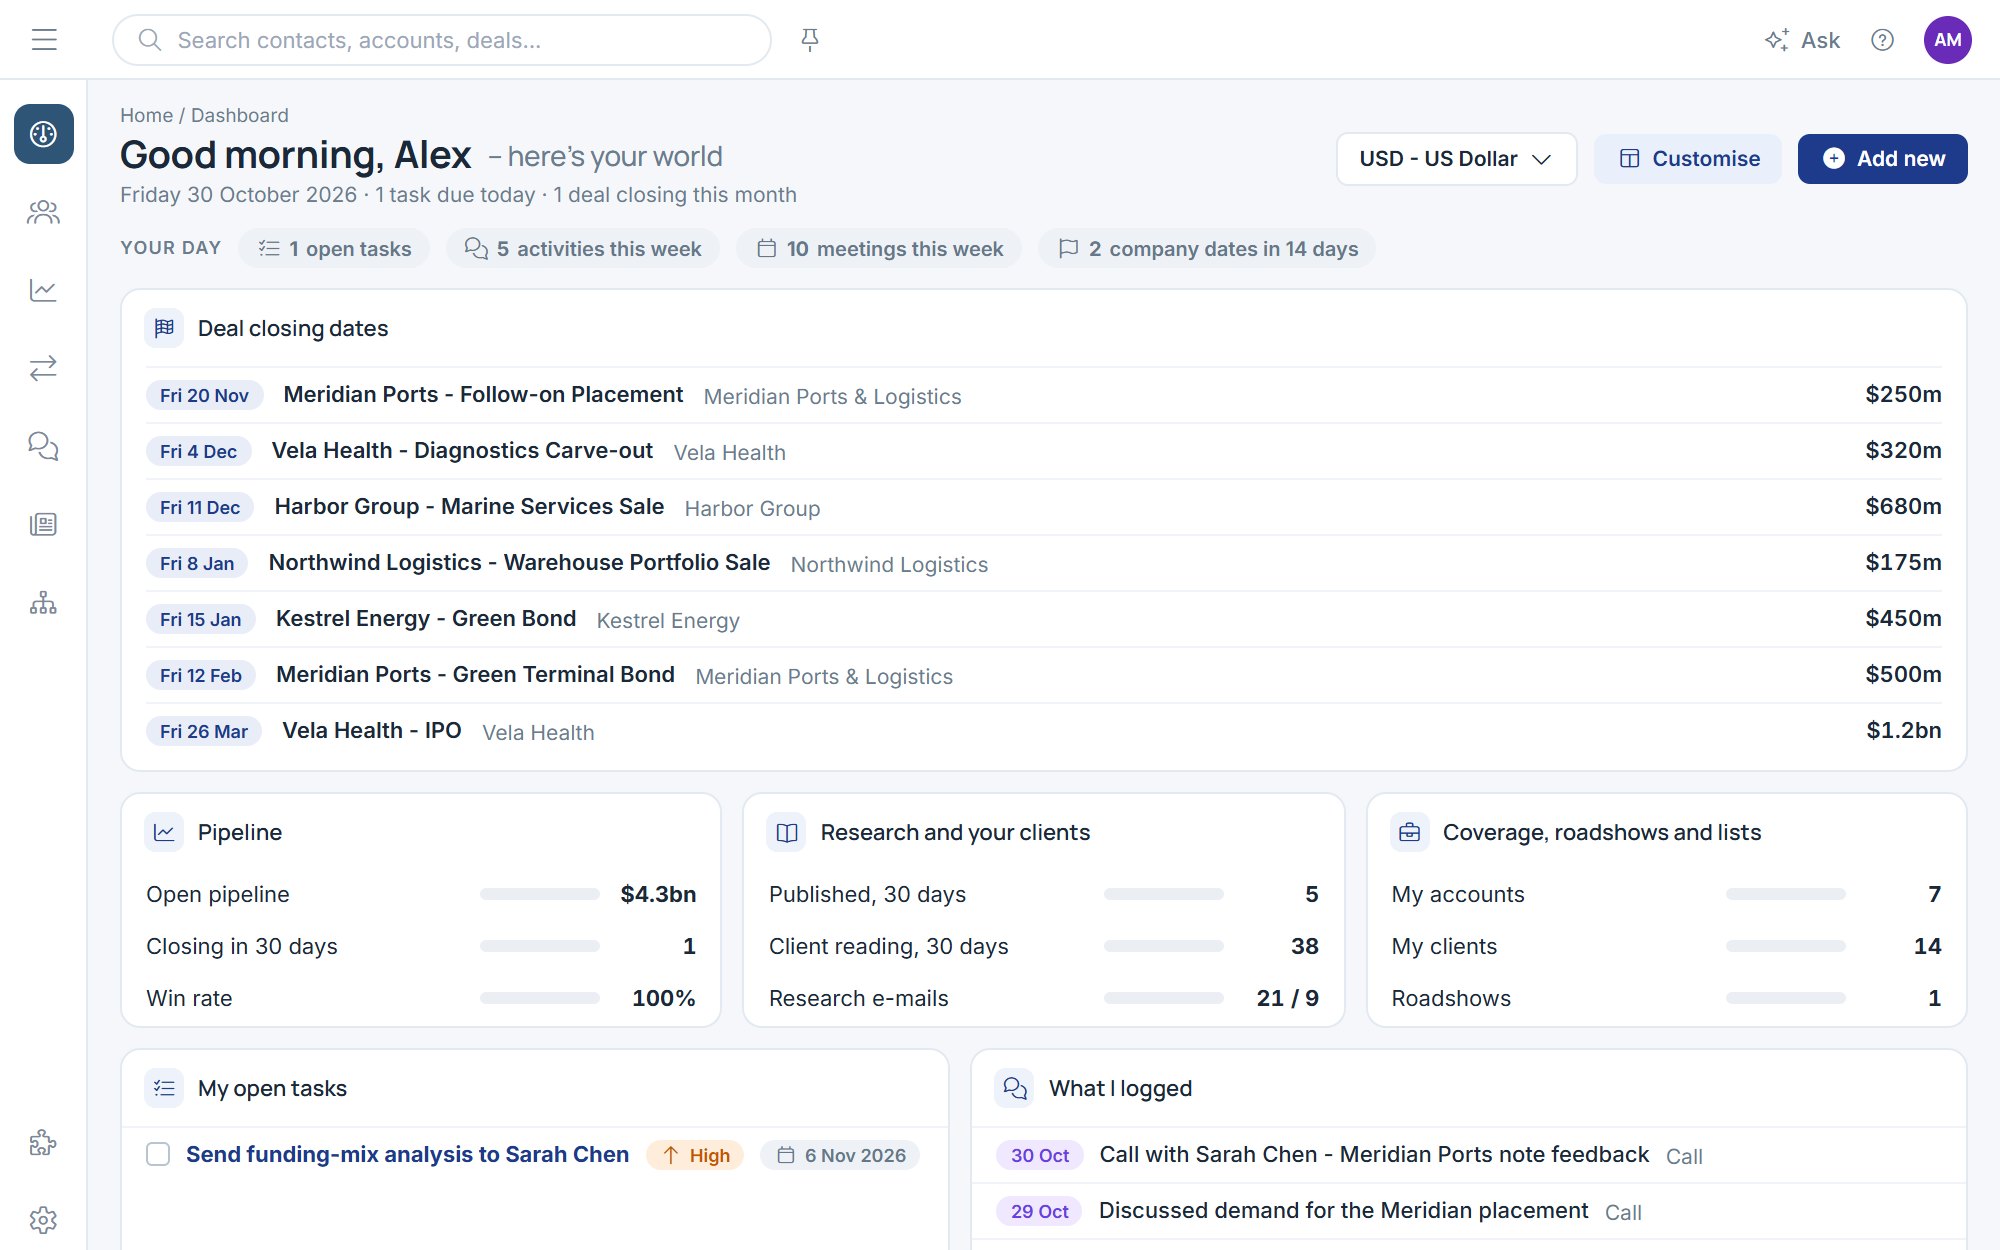
Task: Click the What I logged chat icon
Action: (x=1015, y=1088)
